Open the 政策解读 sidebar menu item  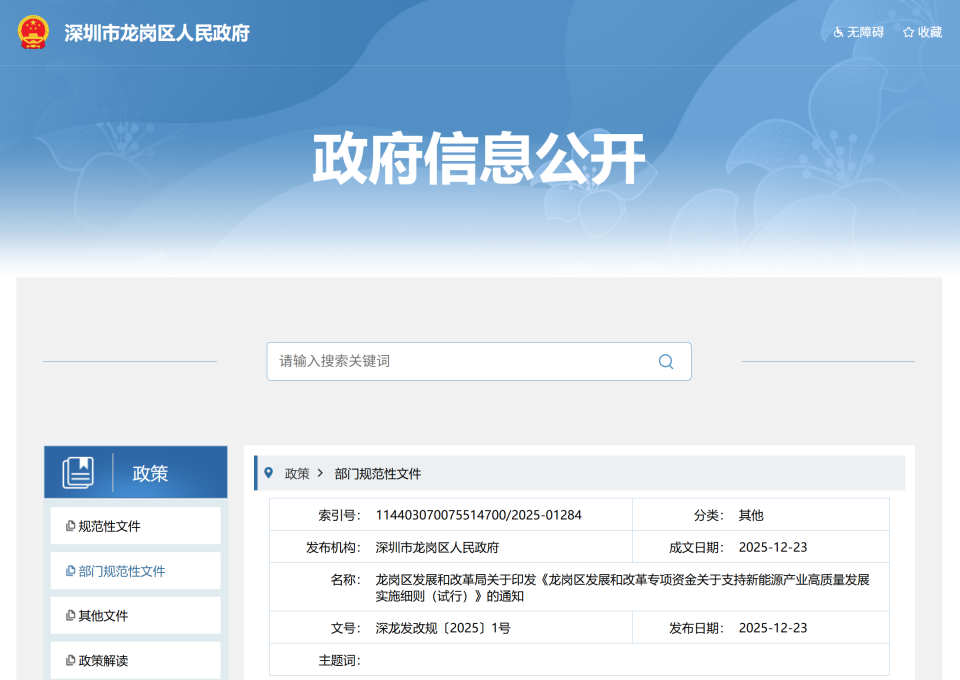pos(105,659)
